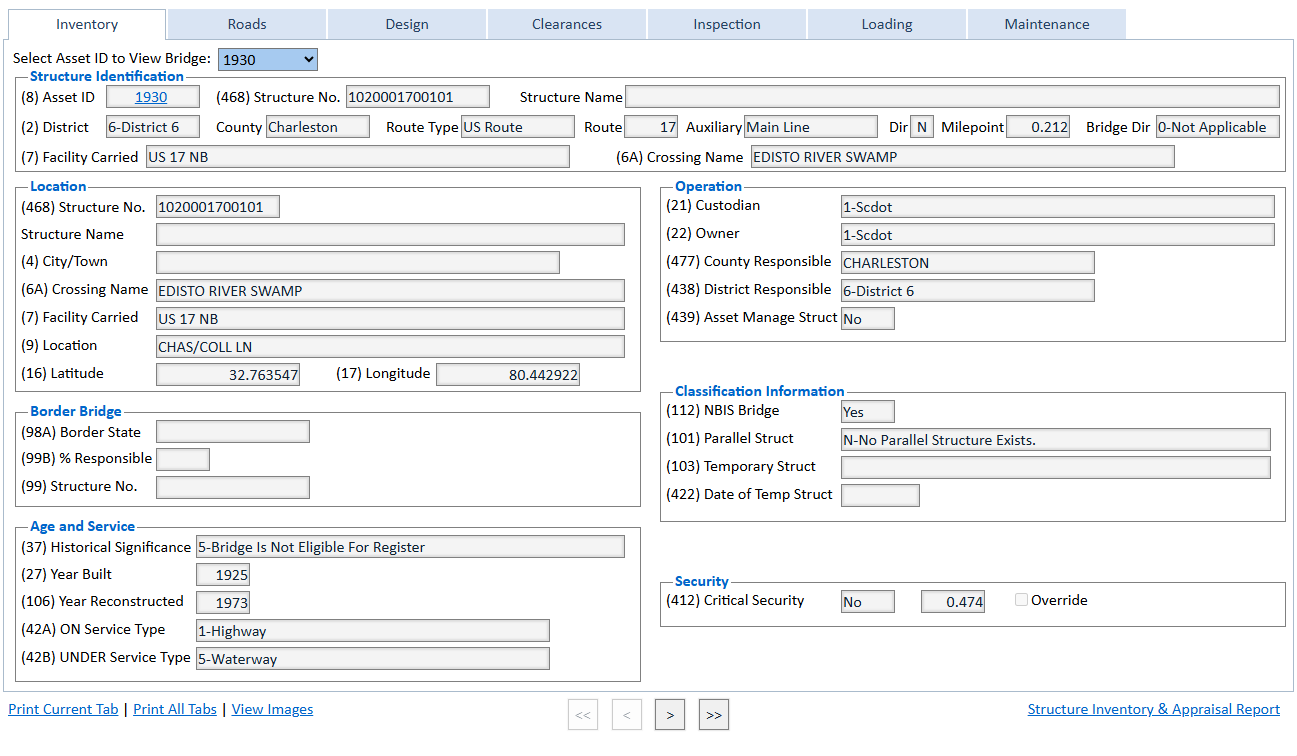Go to first record with << button

[583, 715]
